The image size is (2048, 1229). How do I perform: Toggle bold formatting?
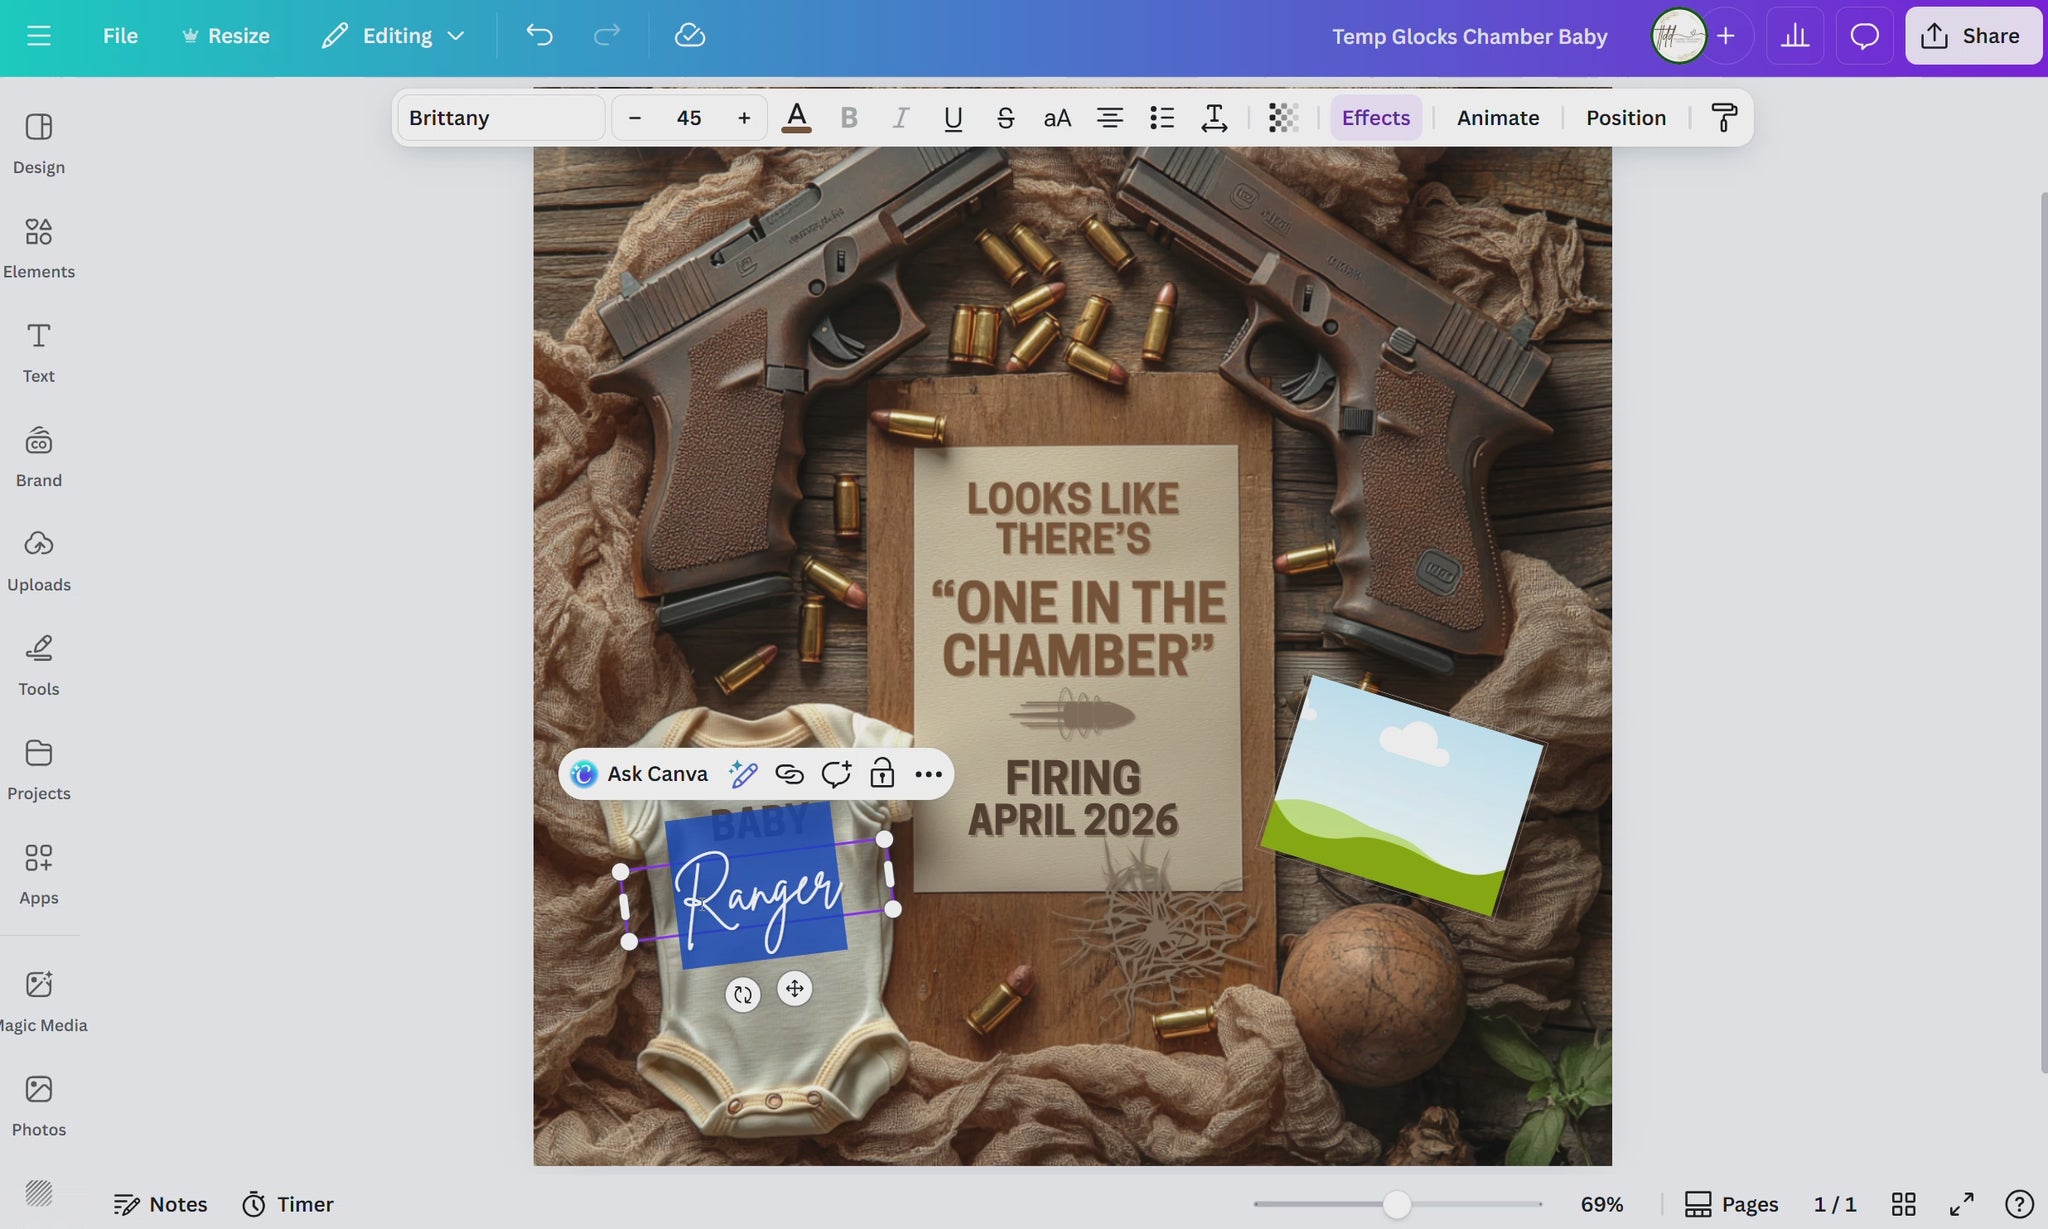pos(849,118)
